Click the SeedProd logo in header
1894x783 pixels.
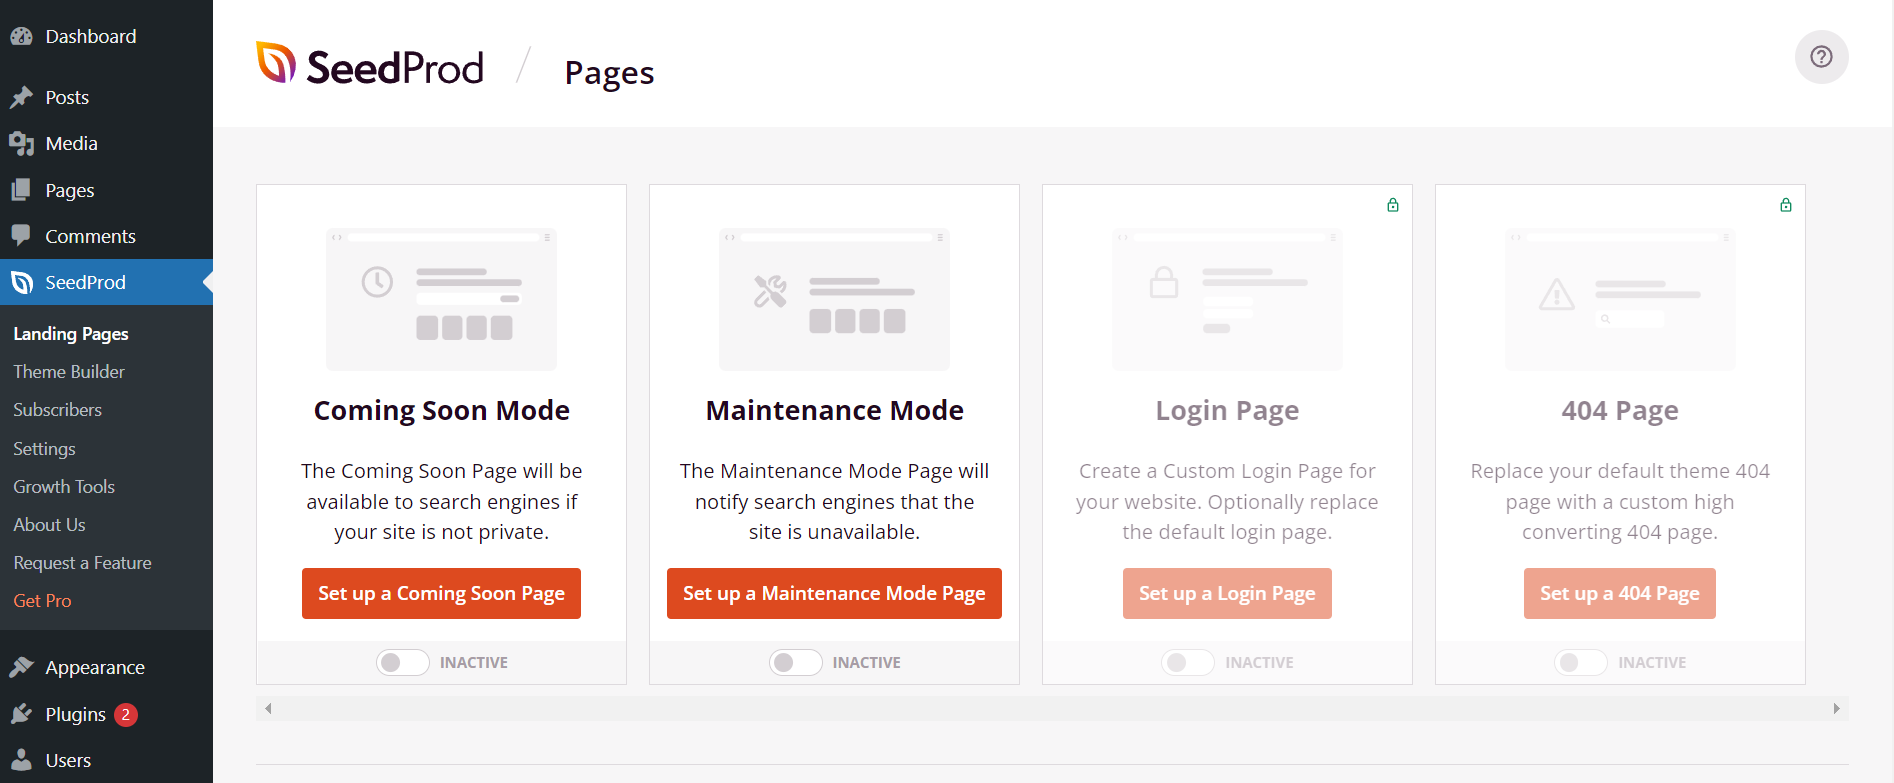click(370, 65)
